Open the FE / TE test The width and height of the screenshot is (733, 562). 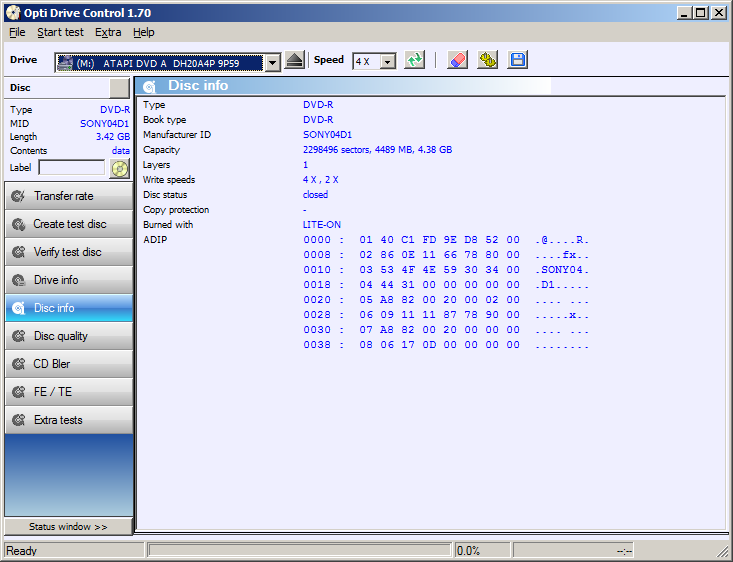69,392
